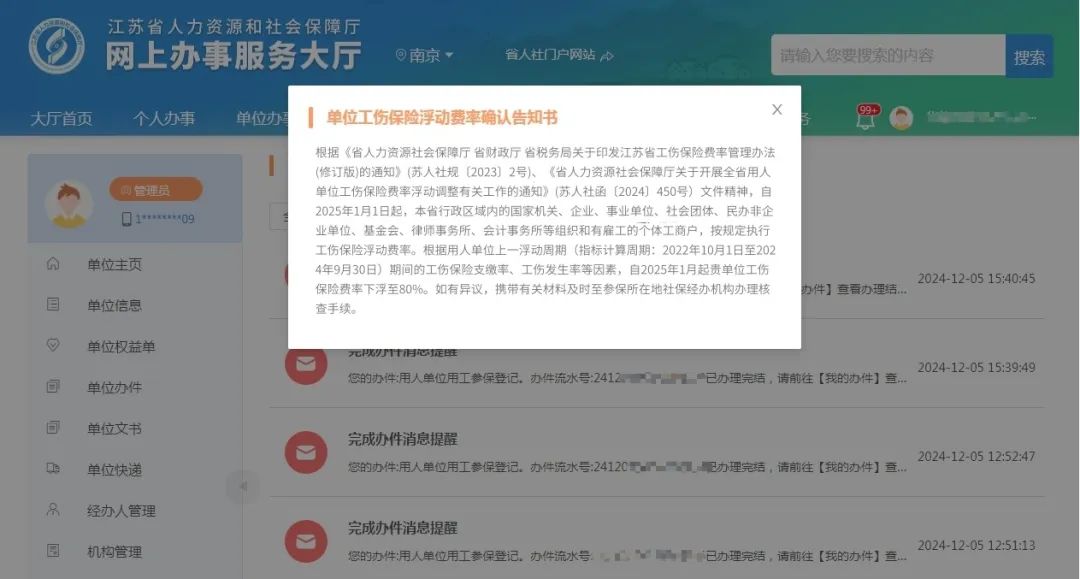Open the notification bell with 99+ badge
The height and width of the screenshot is (579, 1080).
point(866,118)
